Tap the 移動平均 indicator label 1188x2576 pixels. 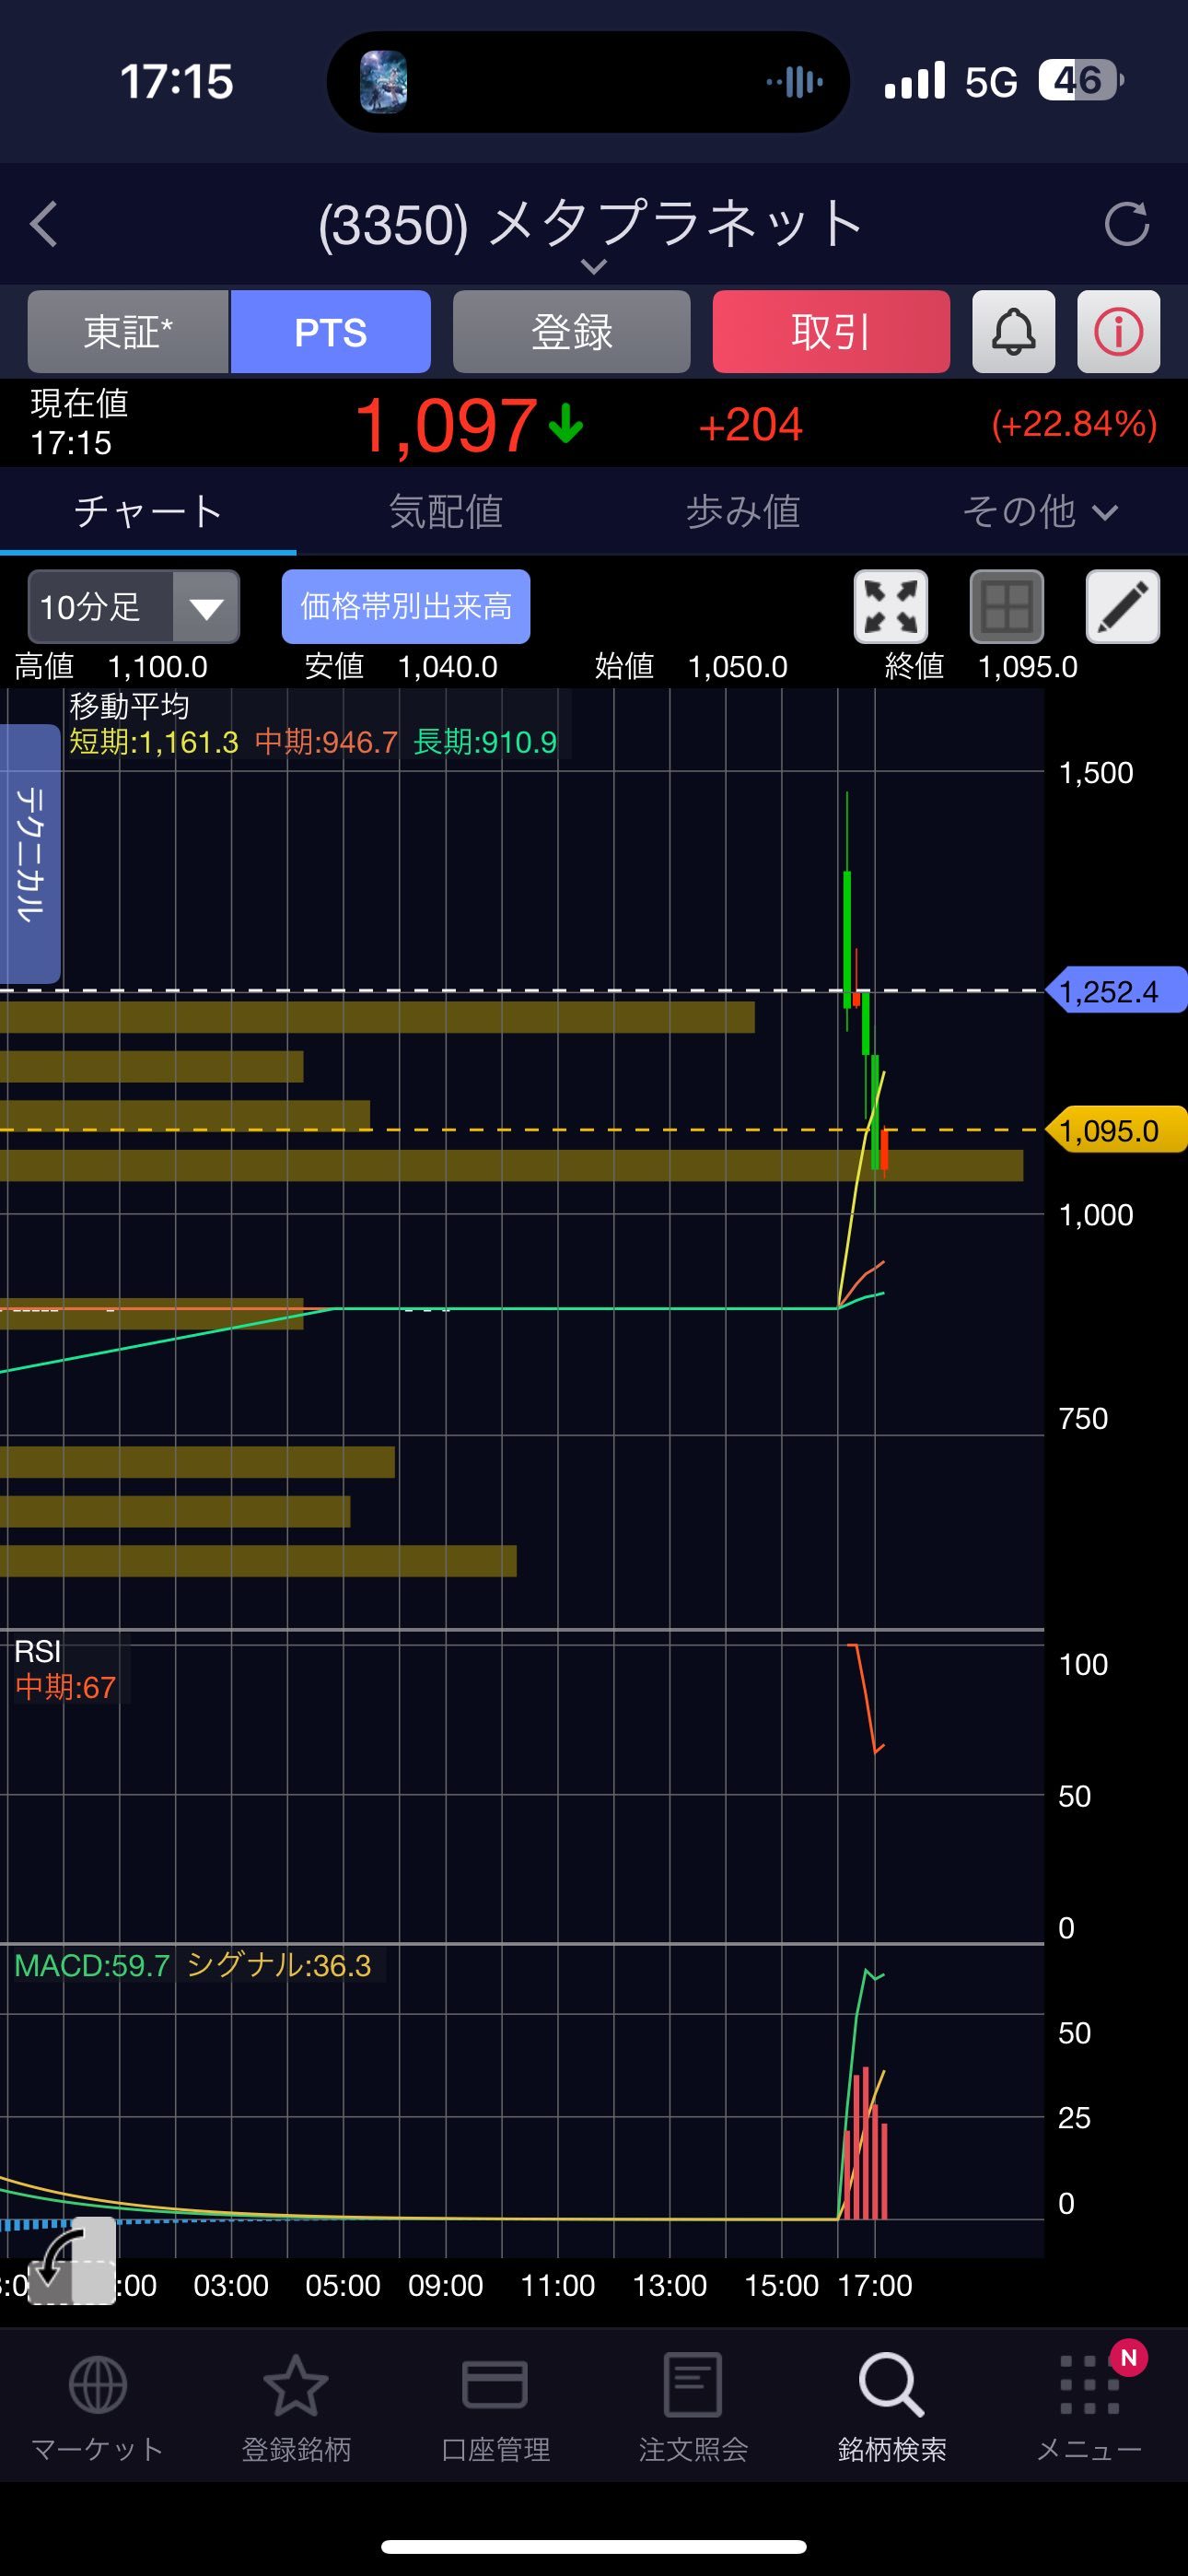[129, 707]
